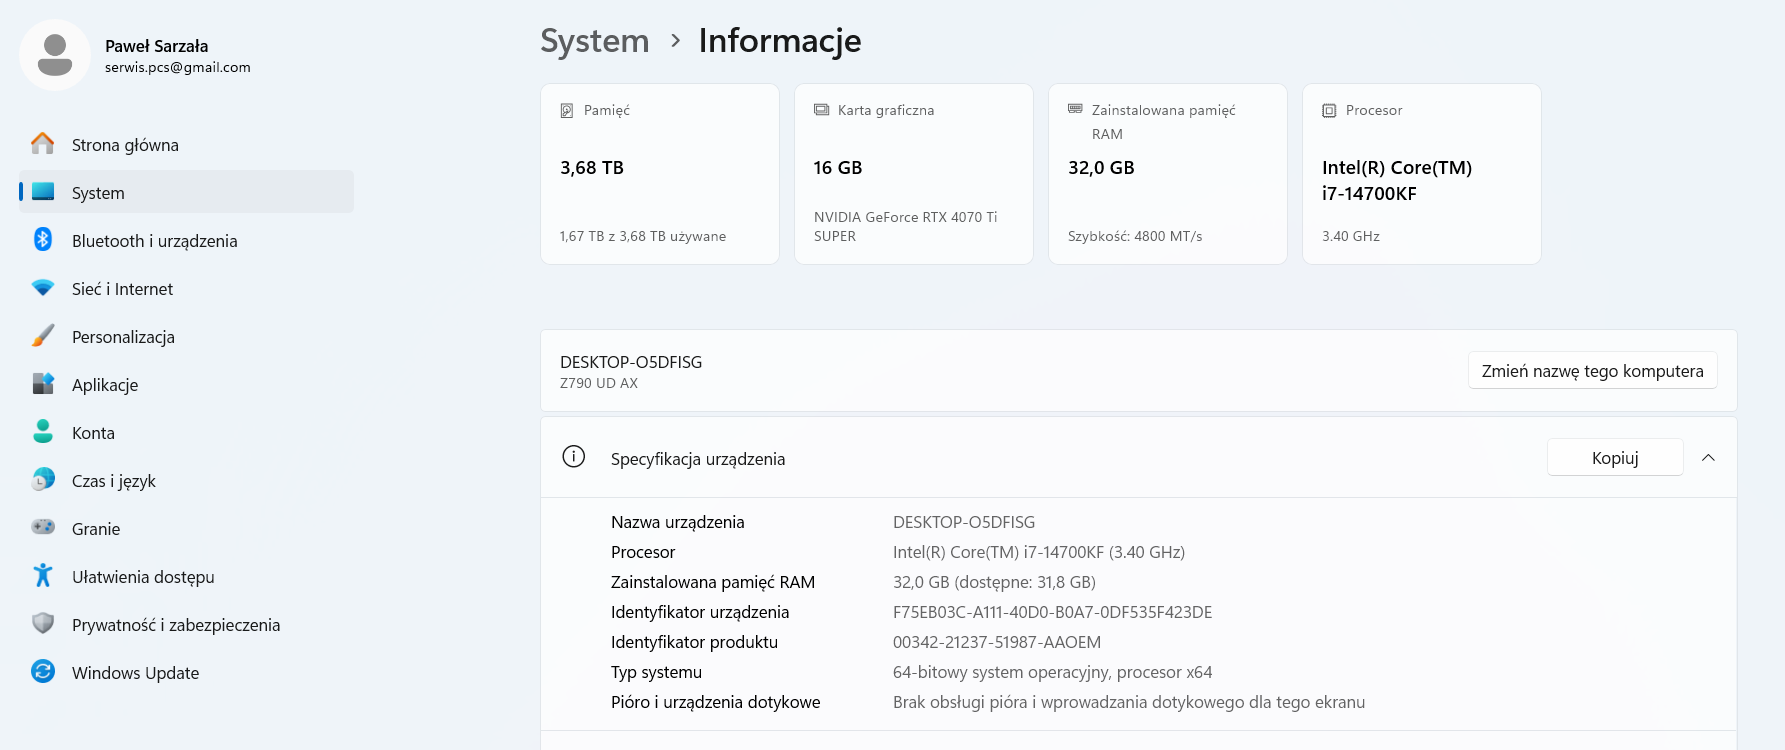Click the Sieć i Internet wifi icon
This screenshot has width=1785, height=750.
(43, 288)
